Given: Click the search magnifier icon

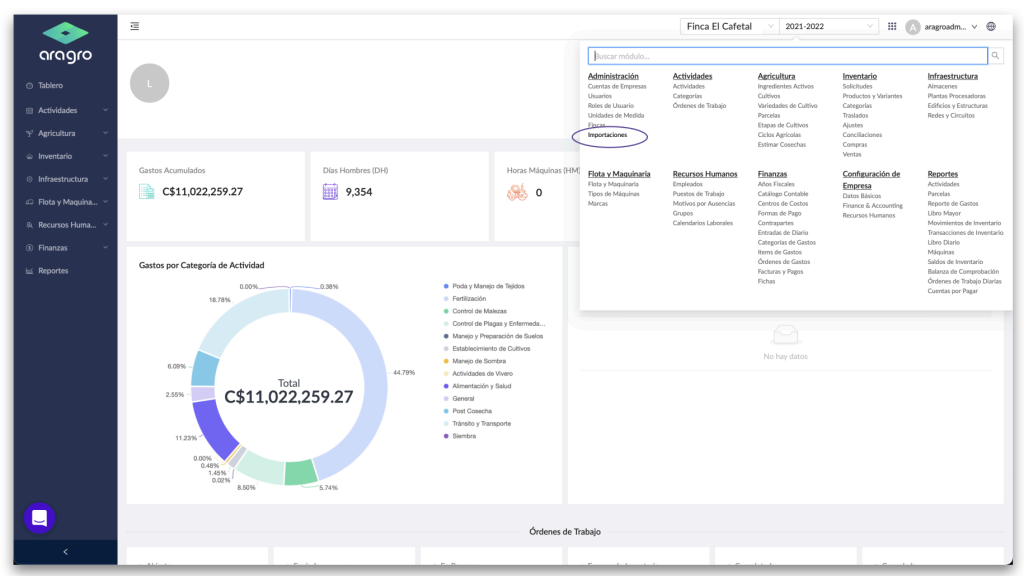Looking at the screenshot, I should coord(995,56).
